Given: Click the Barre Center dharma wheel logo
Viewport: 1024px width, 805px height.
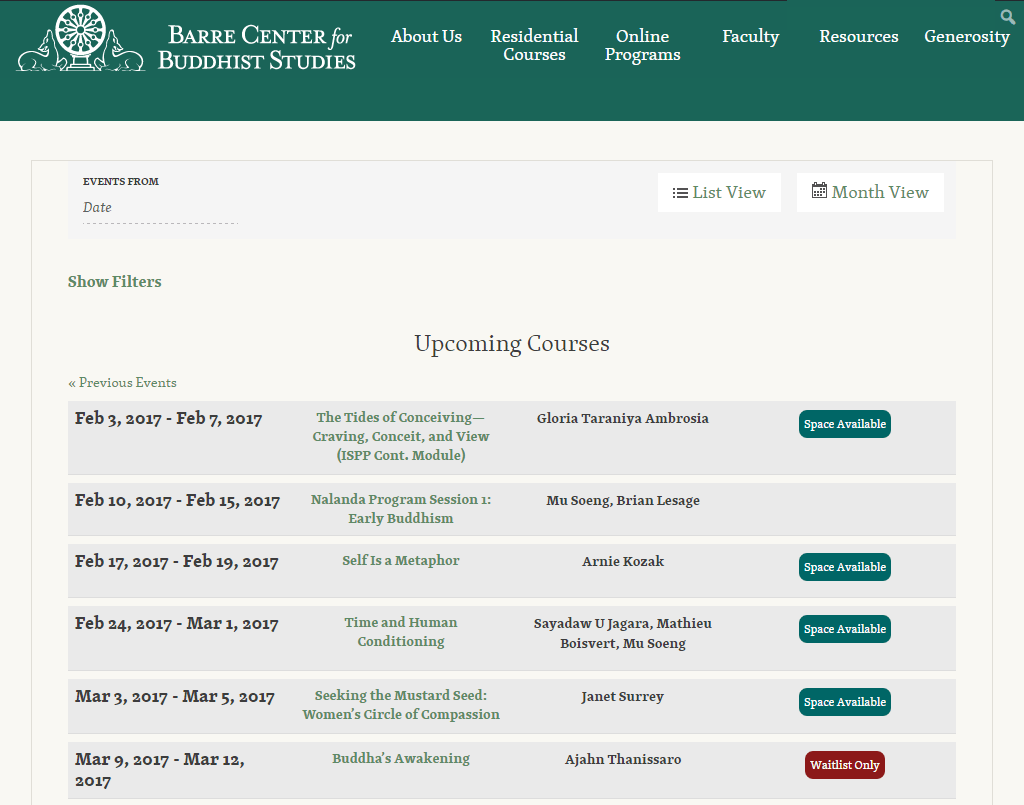Looking at the screenshot, I should click(x=80, y=39).
